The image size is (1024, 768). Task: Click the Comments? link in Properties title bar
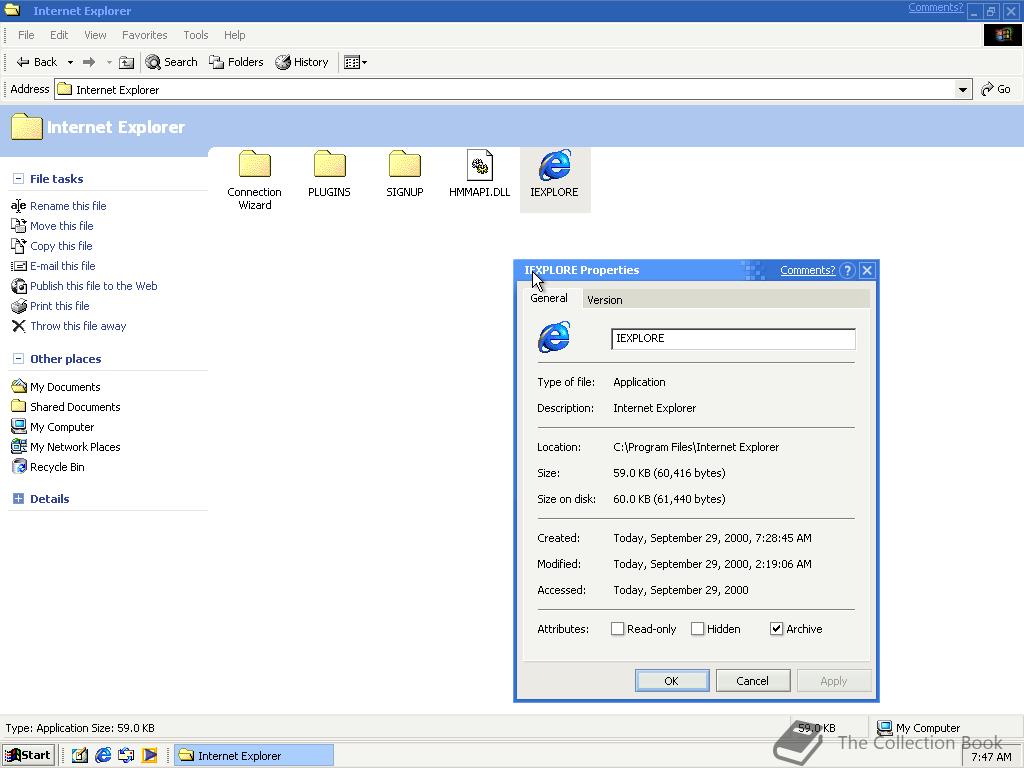pos(808,270)
